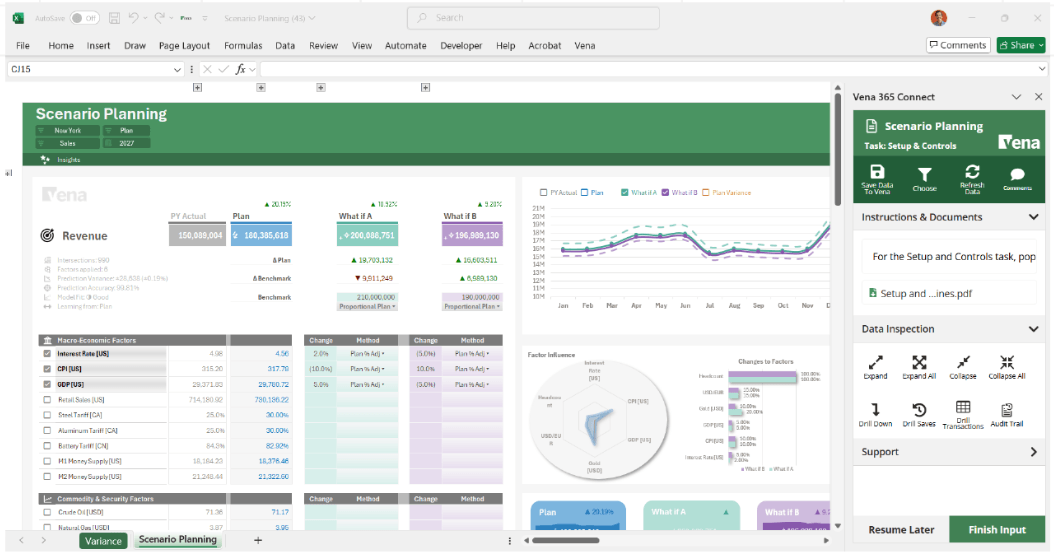Uncheck Interest Rate [US] checkbox
Viewport: 1054px width, 555px height.
pyautogui.click(x=47, y=353)
